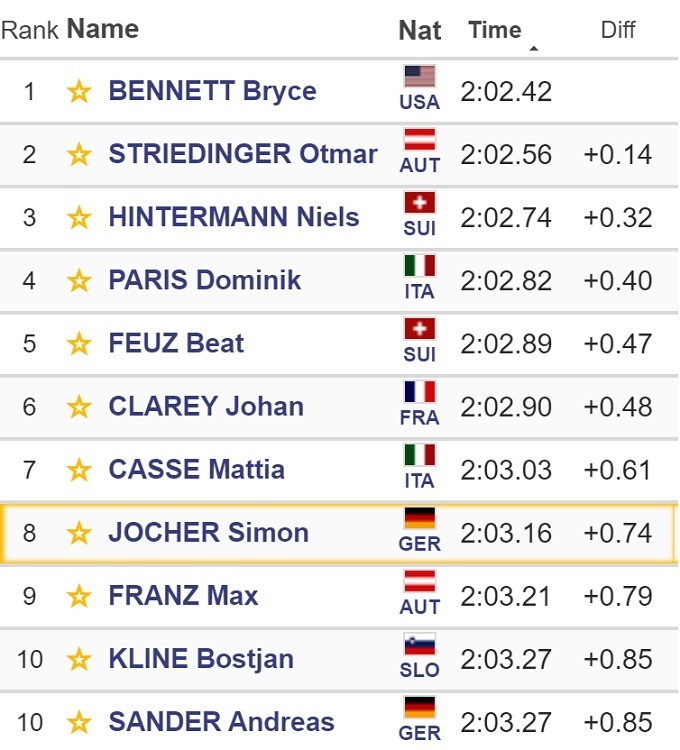Sort by the Diff column header

(x=617, y=30)
